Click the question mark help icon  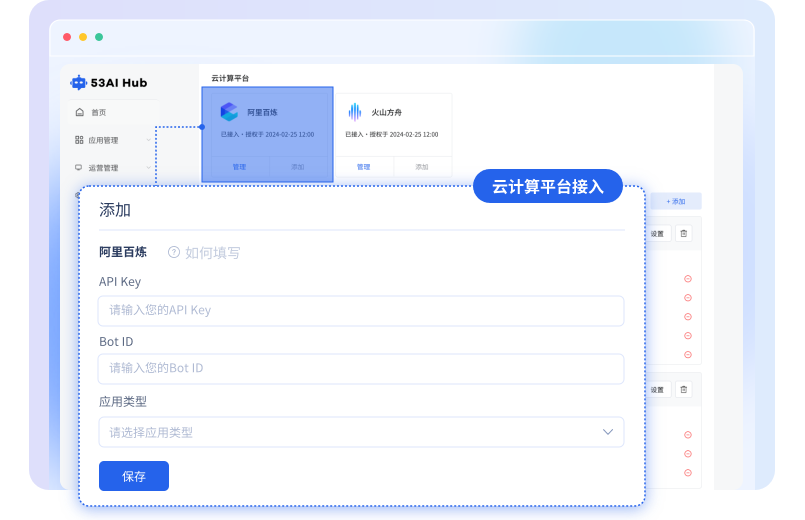(x=174, y=252)
